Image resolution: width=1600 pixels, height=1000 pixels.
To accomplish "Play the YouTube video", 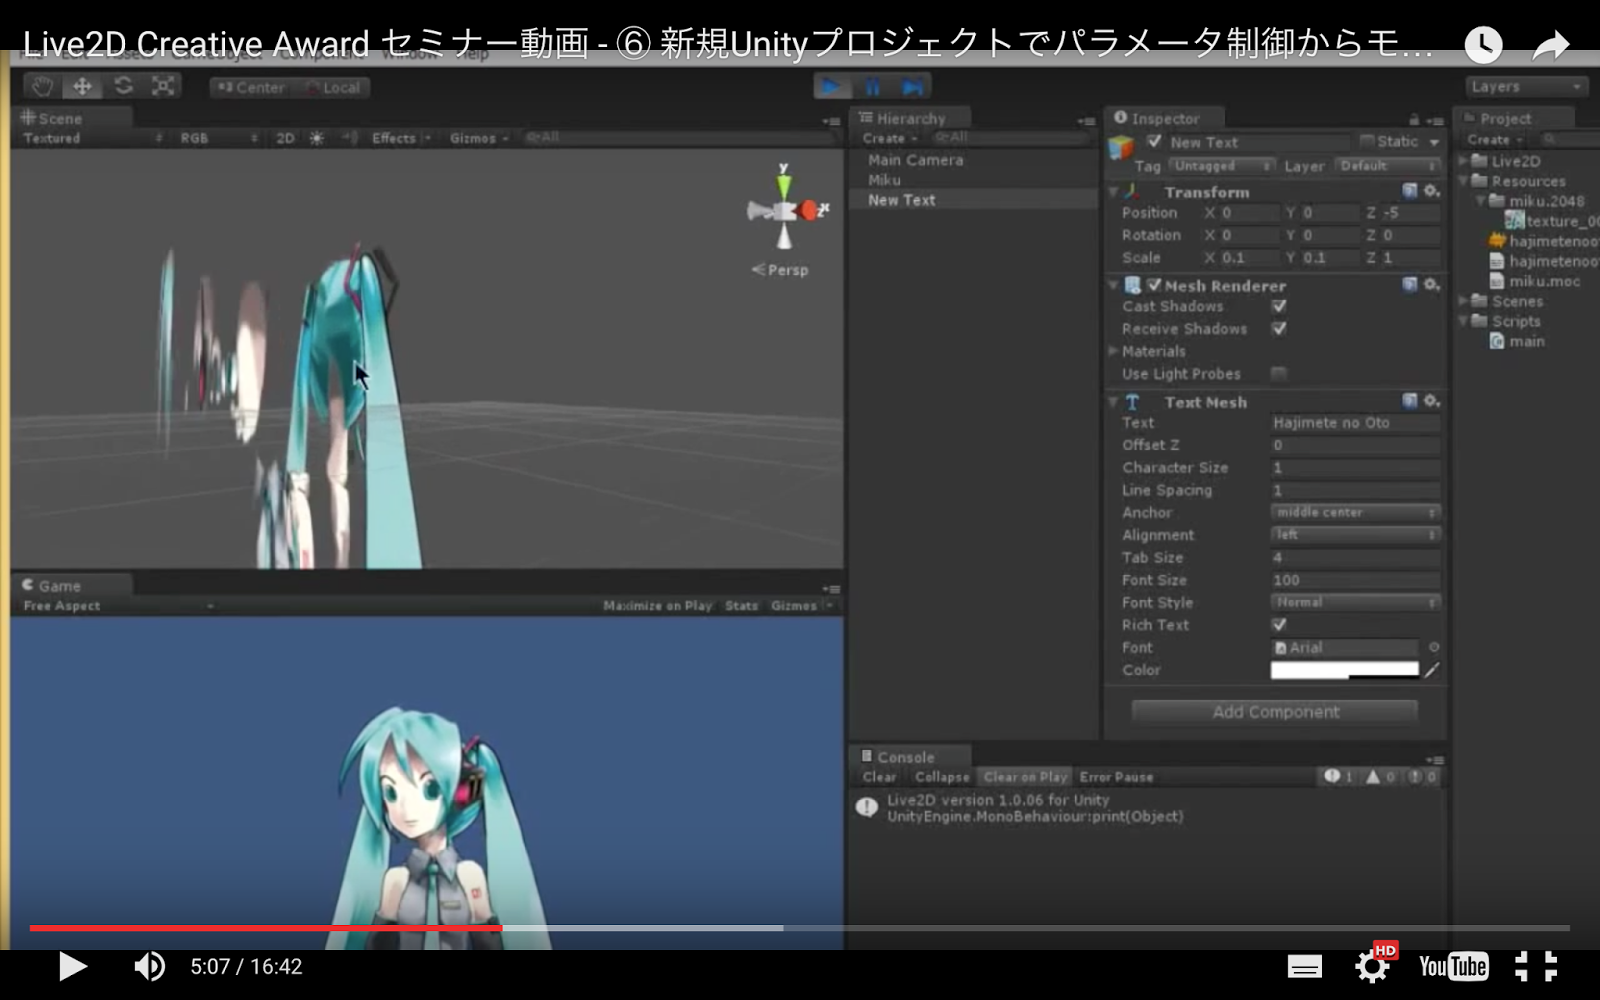I will [x=71, y=966].
